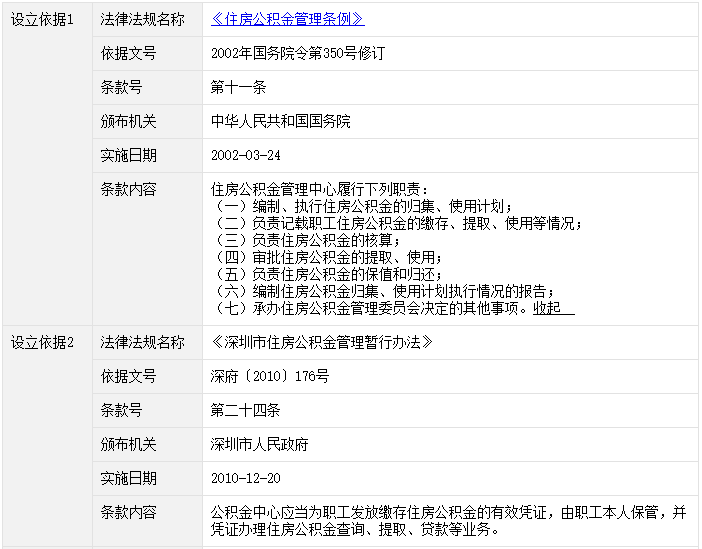Click the 深府〔2010〕176号 document number
This screenshot has width=702, height=549.
click(x=269, y=376)
